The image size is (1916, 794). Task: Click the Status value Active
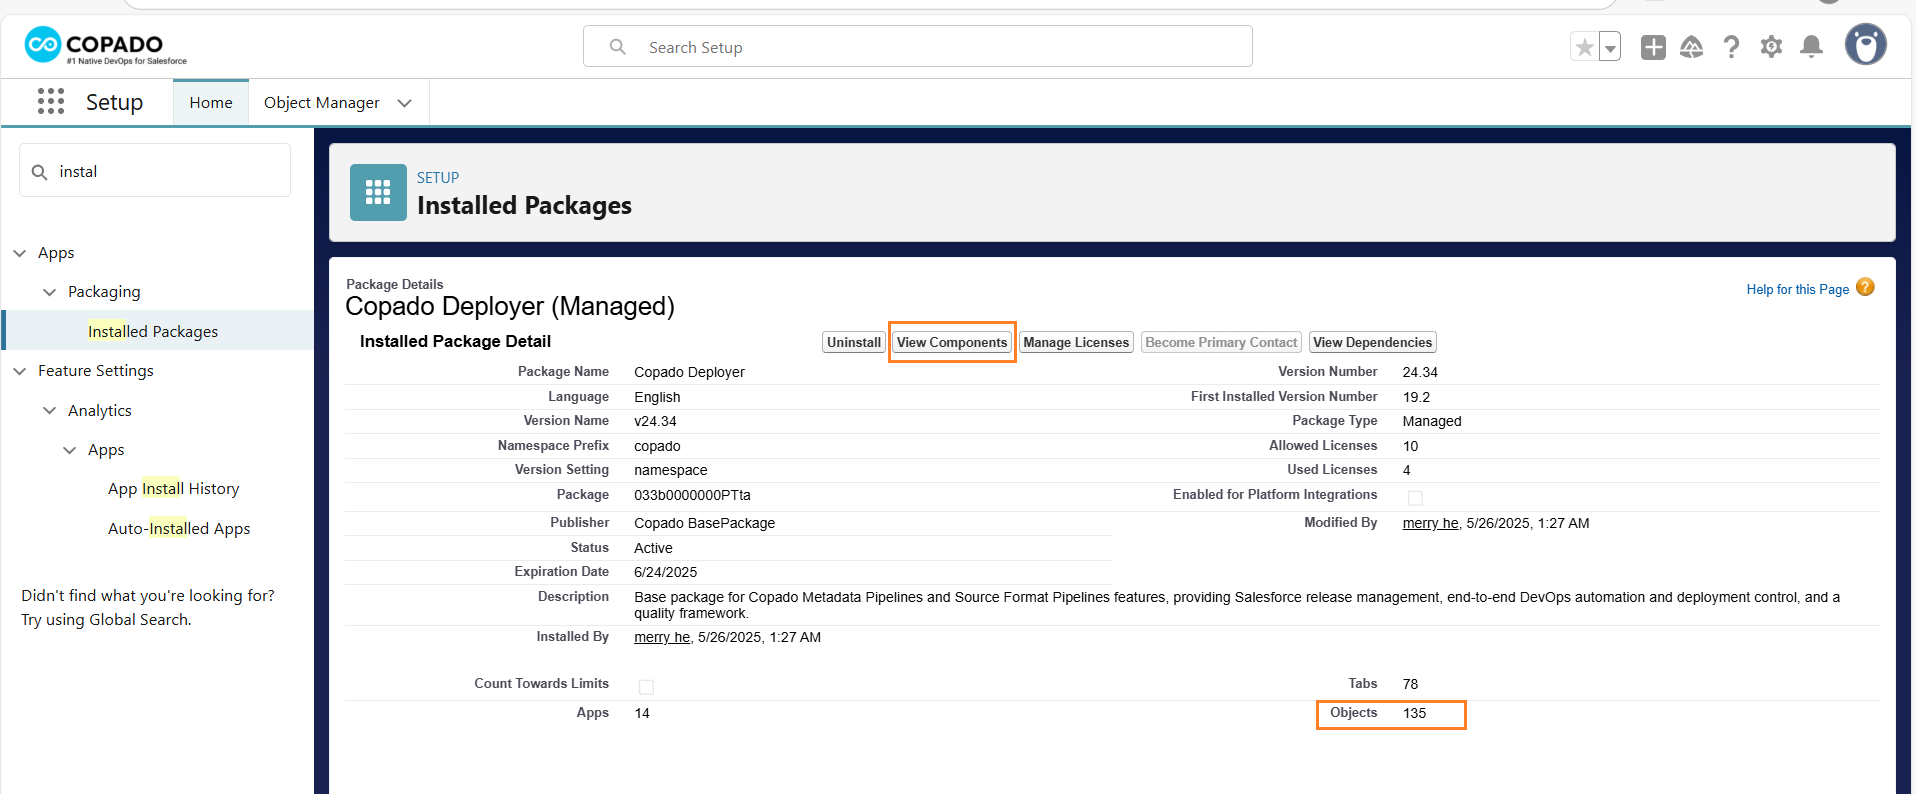coord(653,548)
